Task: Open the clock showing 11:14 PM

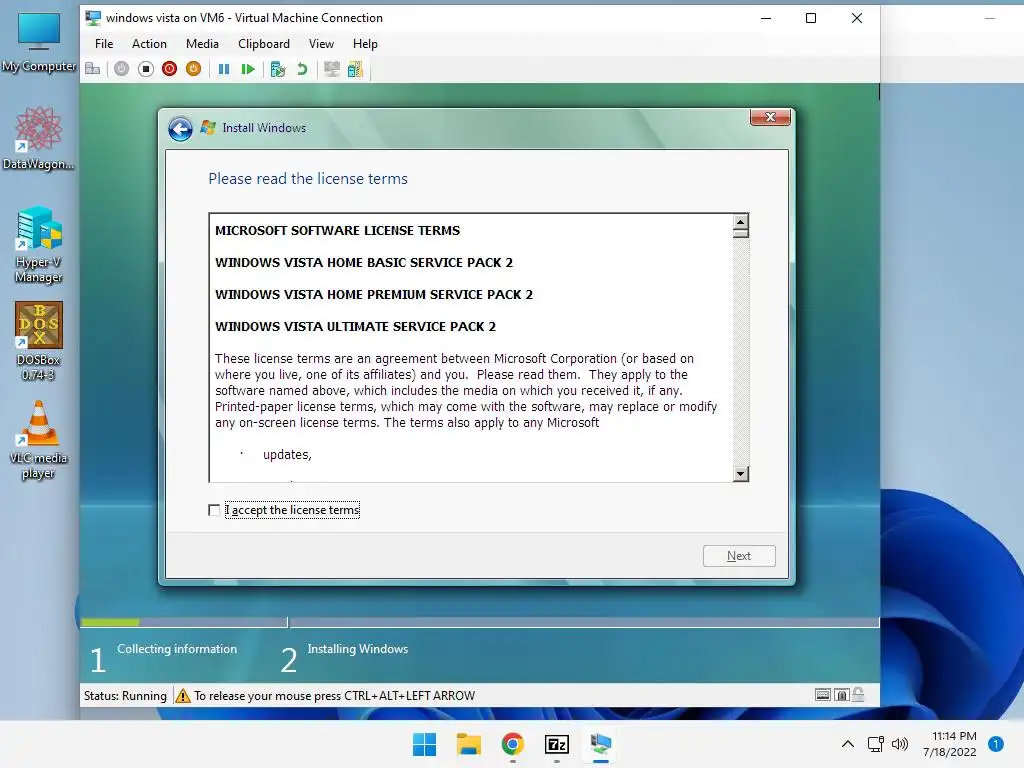Action: pos(950,744)
